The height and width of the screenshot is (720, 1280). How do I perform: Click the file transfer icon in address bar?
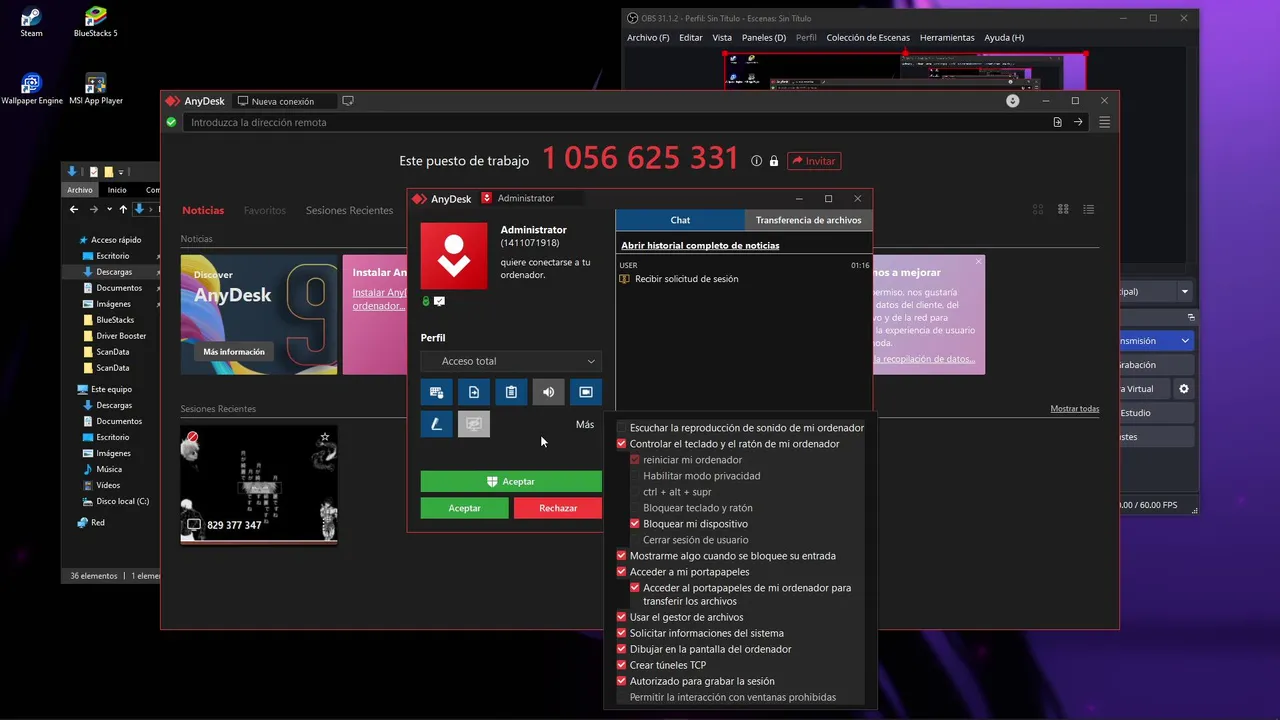1057,122
